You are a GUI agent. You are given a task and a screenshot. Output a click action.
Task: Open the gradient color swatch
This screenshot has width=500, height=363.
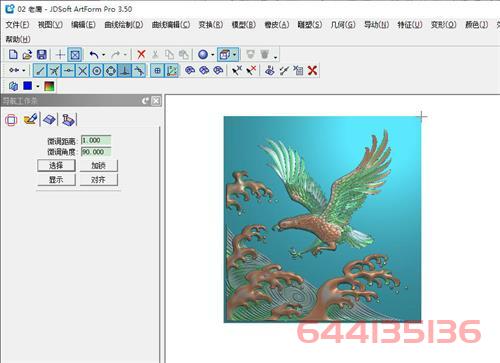tap(49, 86)
